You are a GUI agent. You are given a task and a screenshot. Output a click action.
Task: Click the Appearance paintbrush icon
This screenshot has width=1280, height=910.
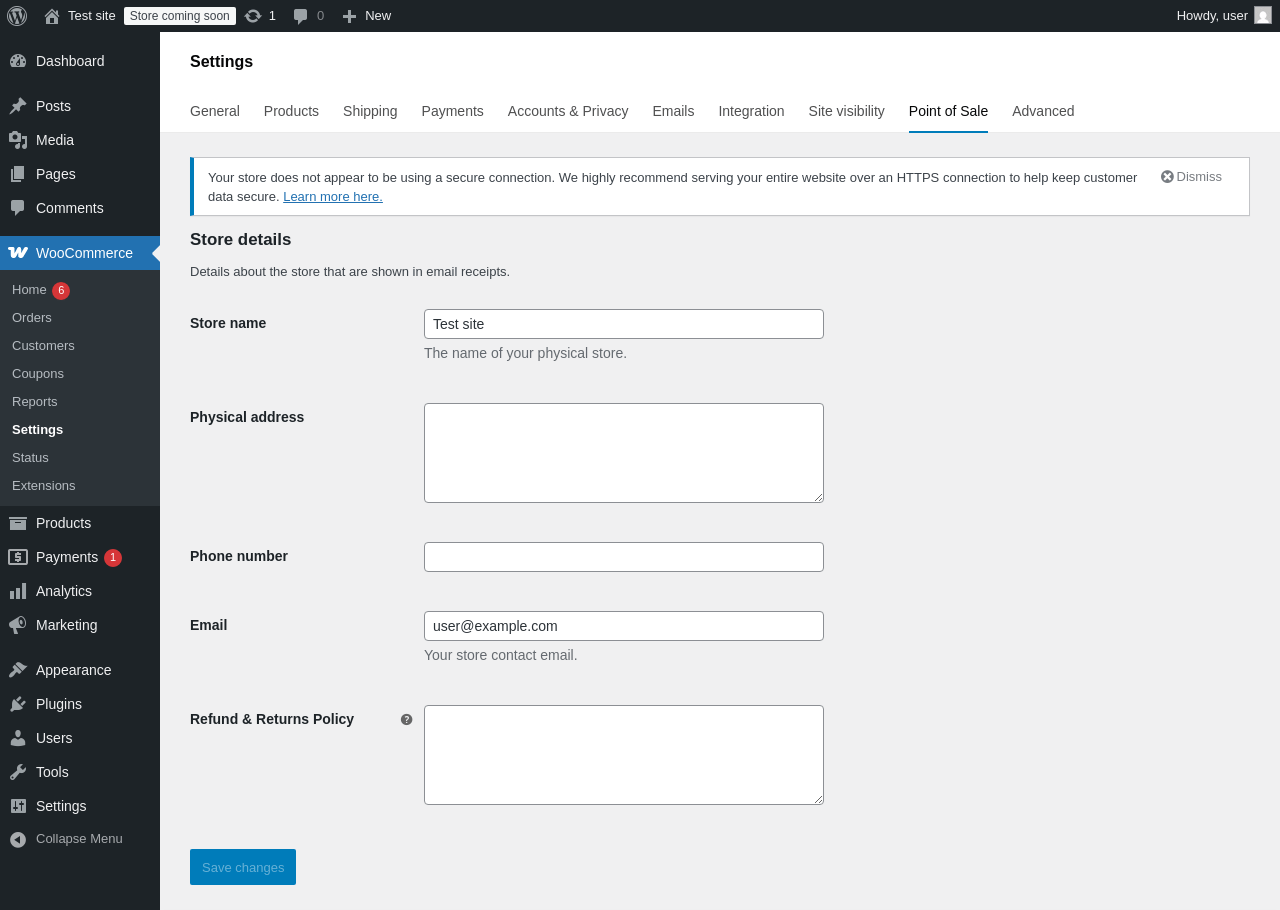tap(18, 670)
